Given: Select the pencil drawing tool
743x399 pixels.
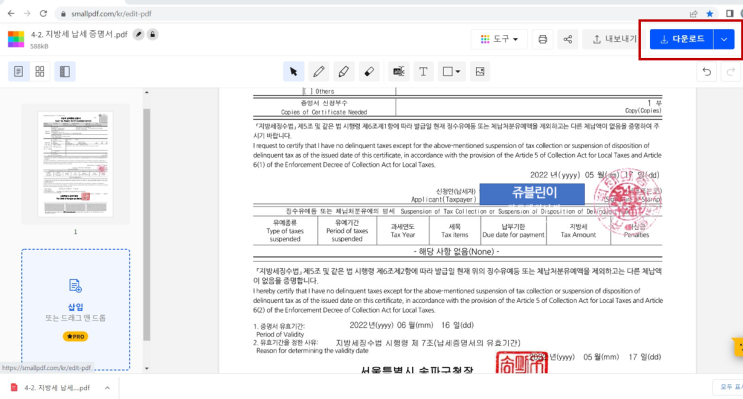Looking at the screenshot, I should (x=319, y=72).
